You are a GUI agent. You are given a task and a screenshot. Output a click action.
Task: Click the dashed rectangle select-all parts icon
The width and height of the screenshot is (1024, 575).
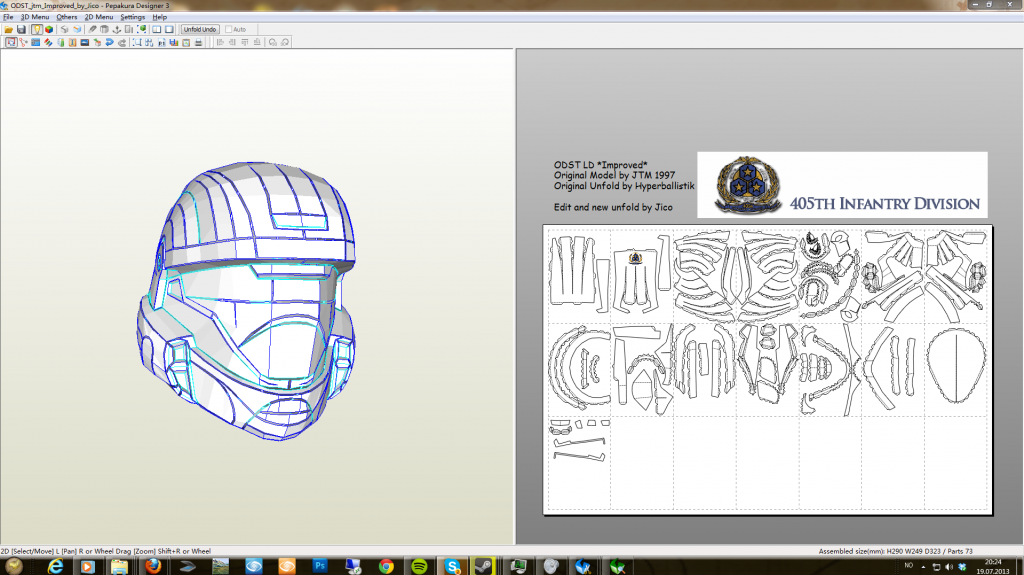(137, 42)
